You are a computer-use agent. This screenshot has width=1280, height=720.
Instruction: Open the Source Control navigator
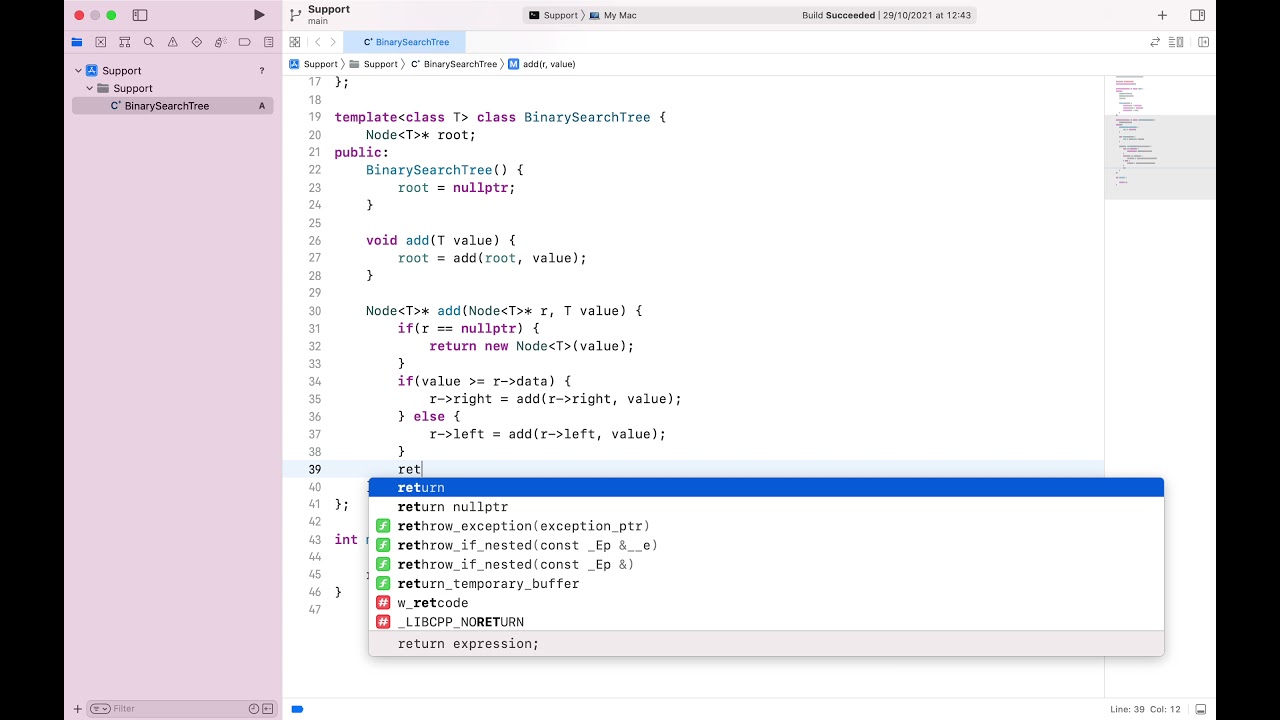(101, 42)
